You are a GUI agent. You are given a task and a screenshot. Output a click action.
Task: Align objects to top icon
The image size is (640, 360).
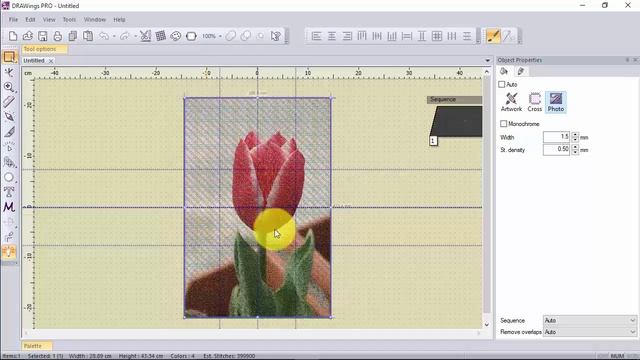[x=362, y=36]
